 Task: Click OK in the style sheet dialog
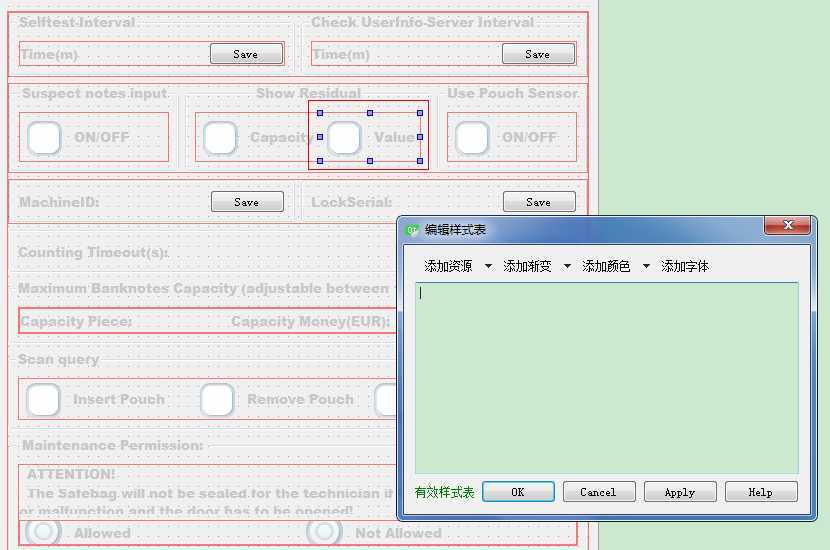pyautogui.click(x=518, y=492)
